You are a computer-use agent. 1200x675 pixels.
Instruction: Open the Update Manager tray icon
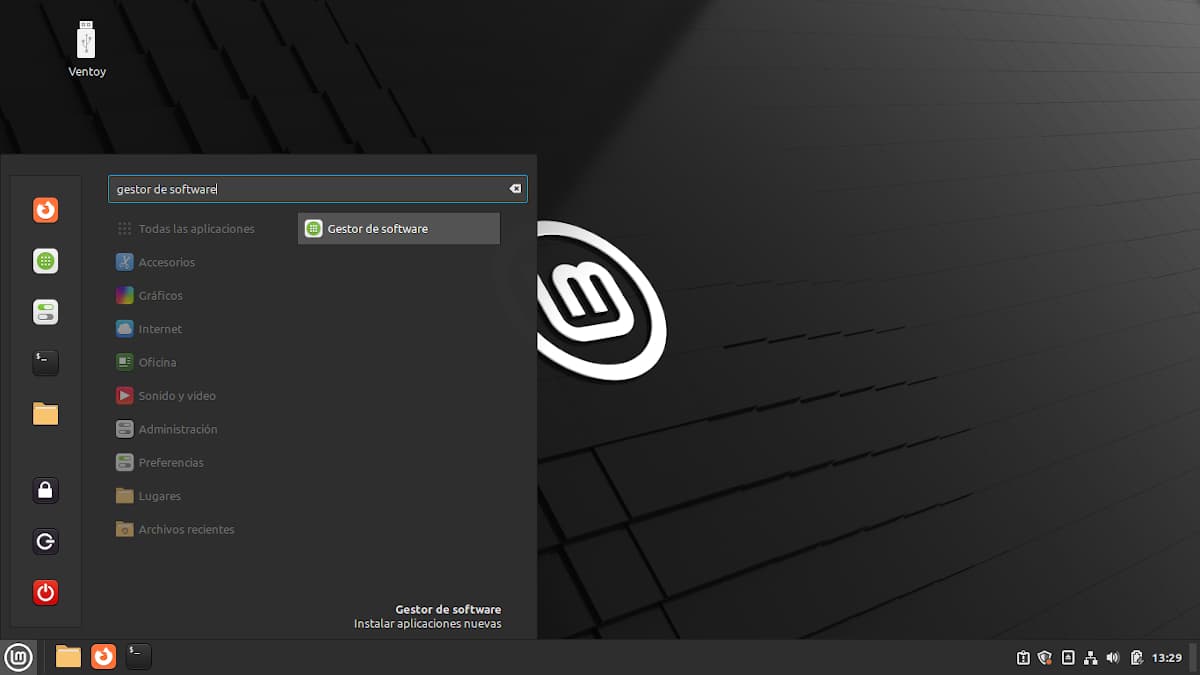coord(1023,658)
